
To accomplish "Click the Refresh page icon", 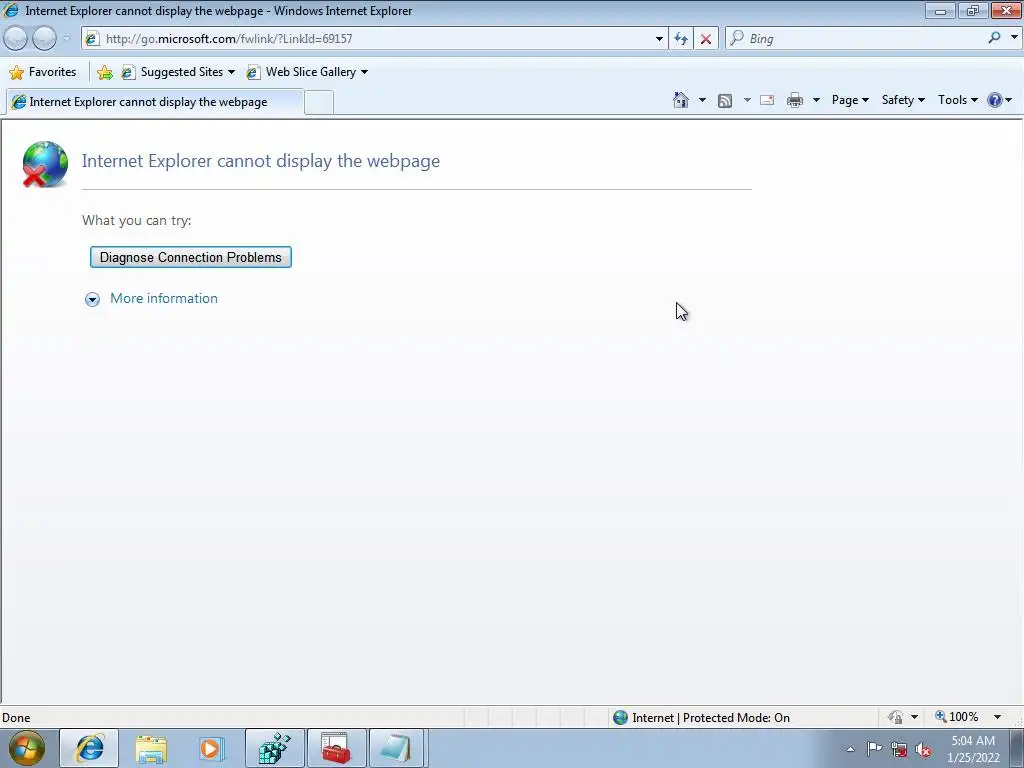I will [x=681, y=39].
